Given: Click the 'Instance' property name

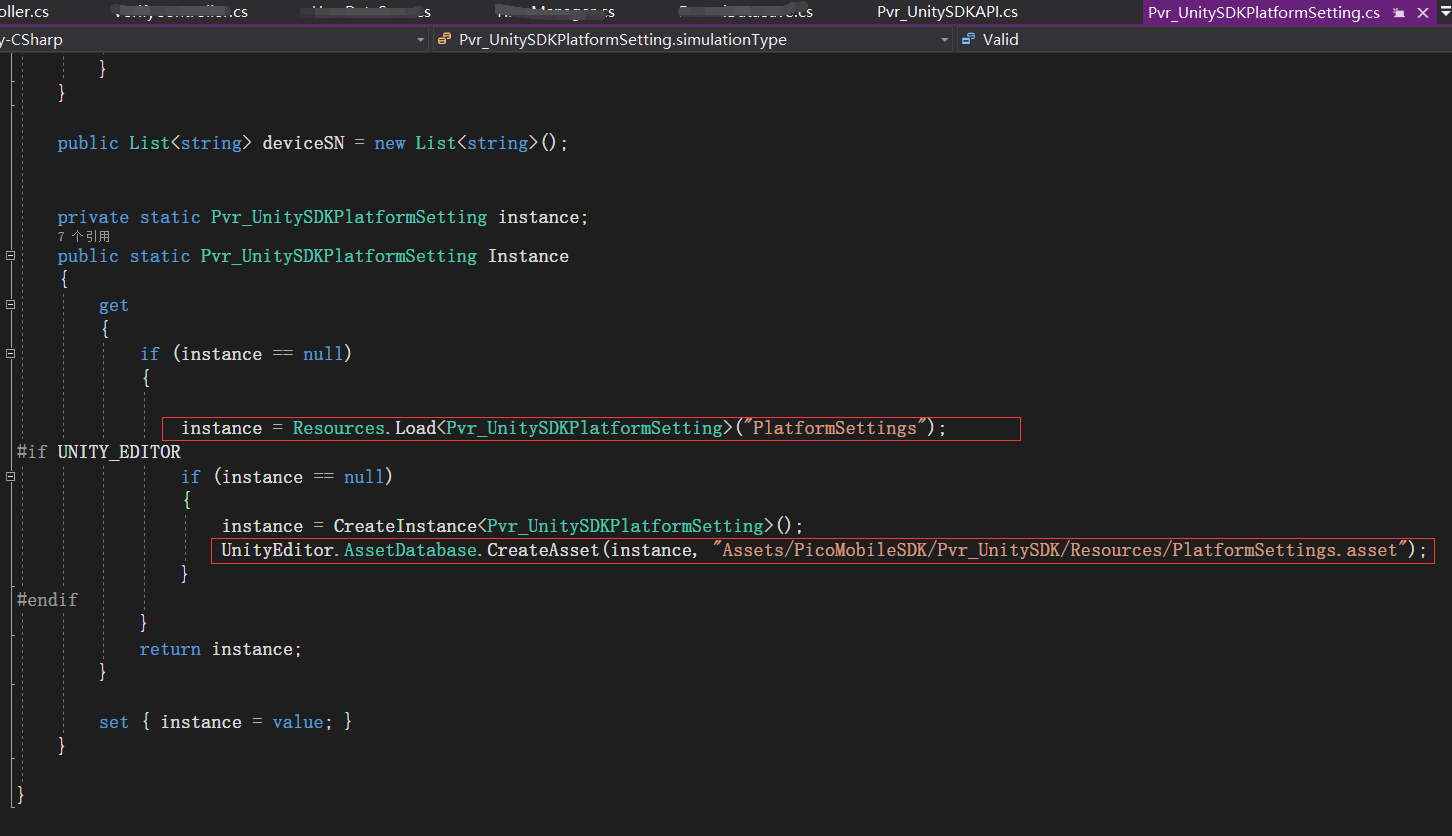Looking at the screenshot, I should coord(528,256).
